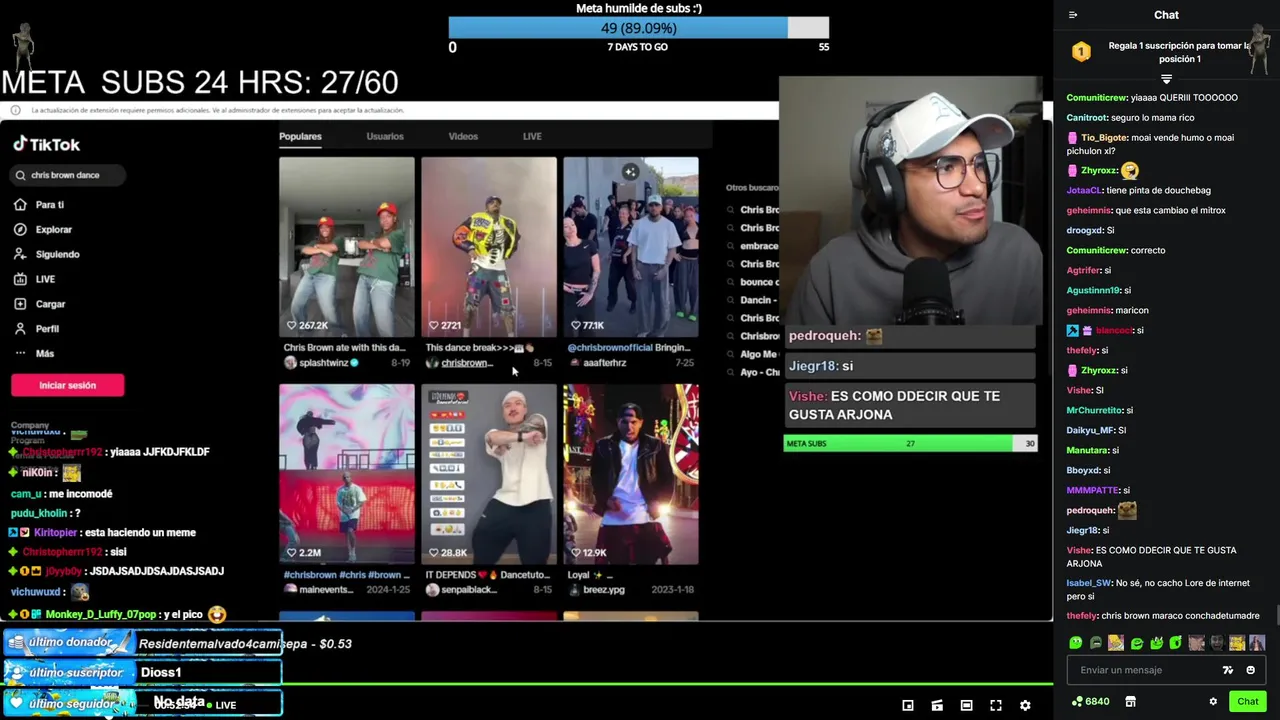Image resolution: width=1280 pixels, height=720 pixels.
Task: Open video thumbnail with 267.2K likes
Action: (347, 246)
